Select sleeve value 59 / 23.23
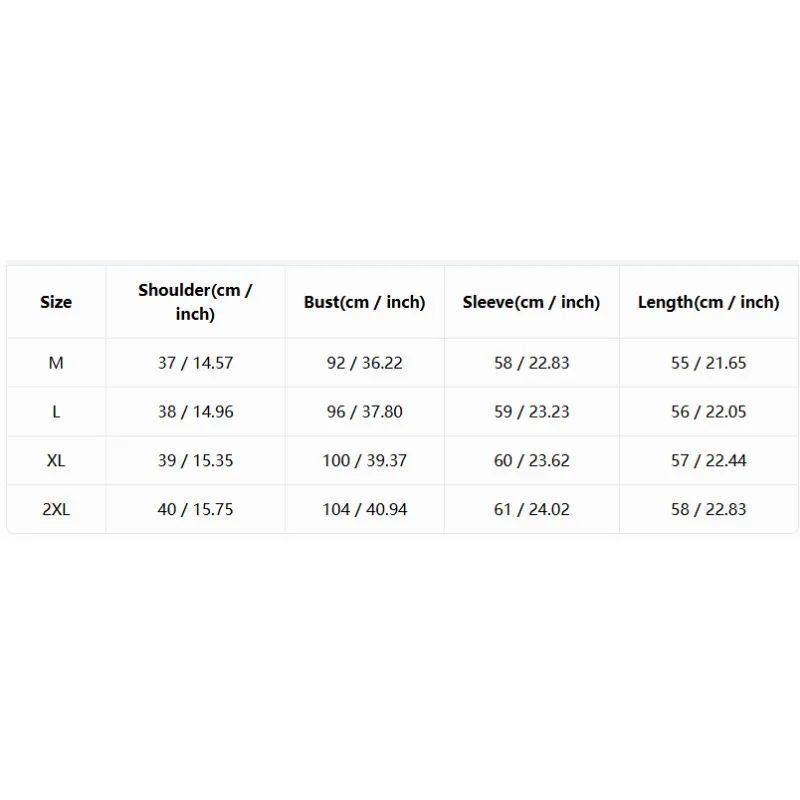This screenshot has width=800, height=800. (x=531, y=412)
